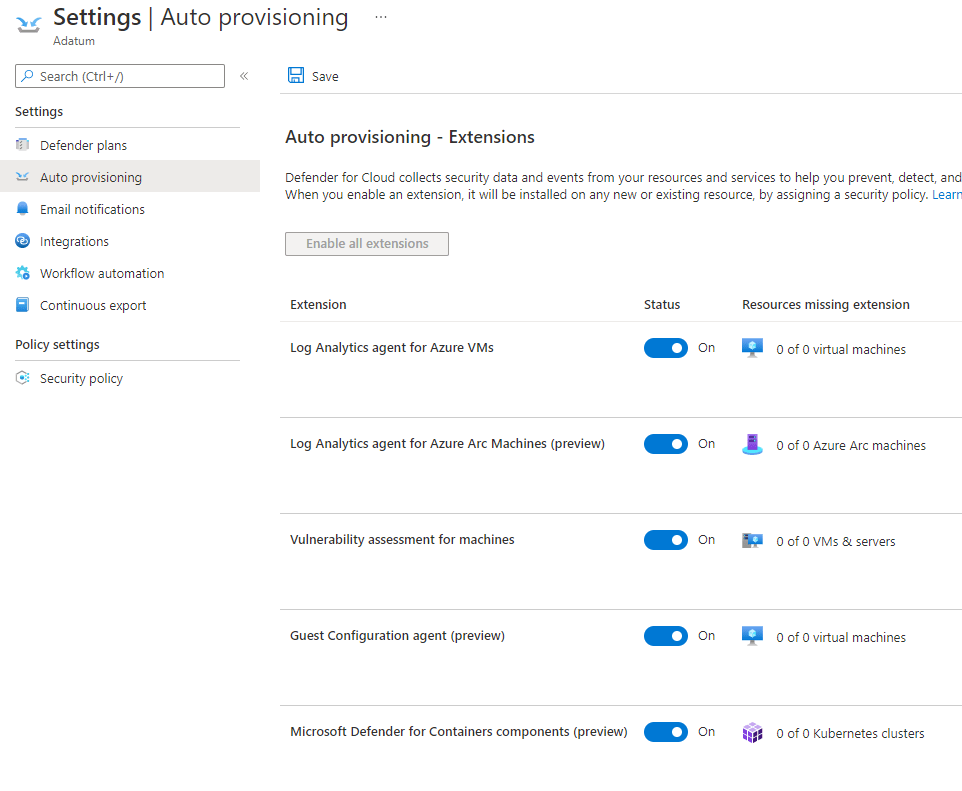Toggle Guest Configuration agent off
Viewport: 962px width, 791px height.
click(x=666, y=636)
